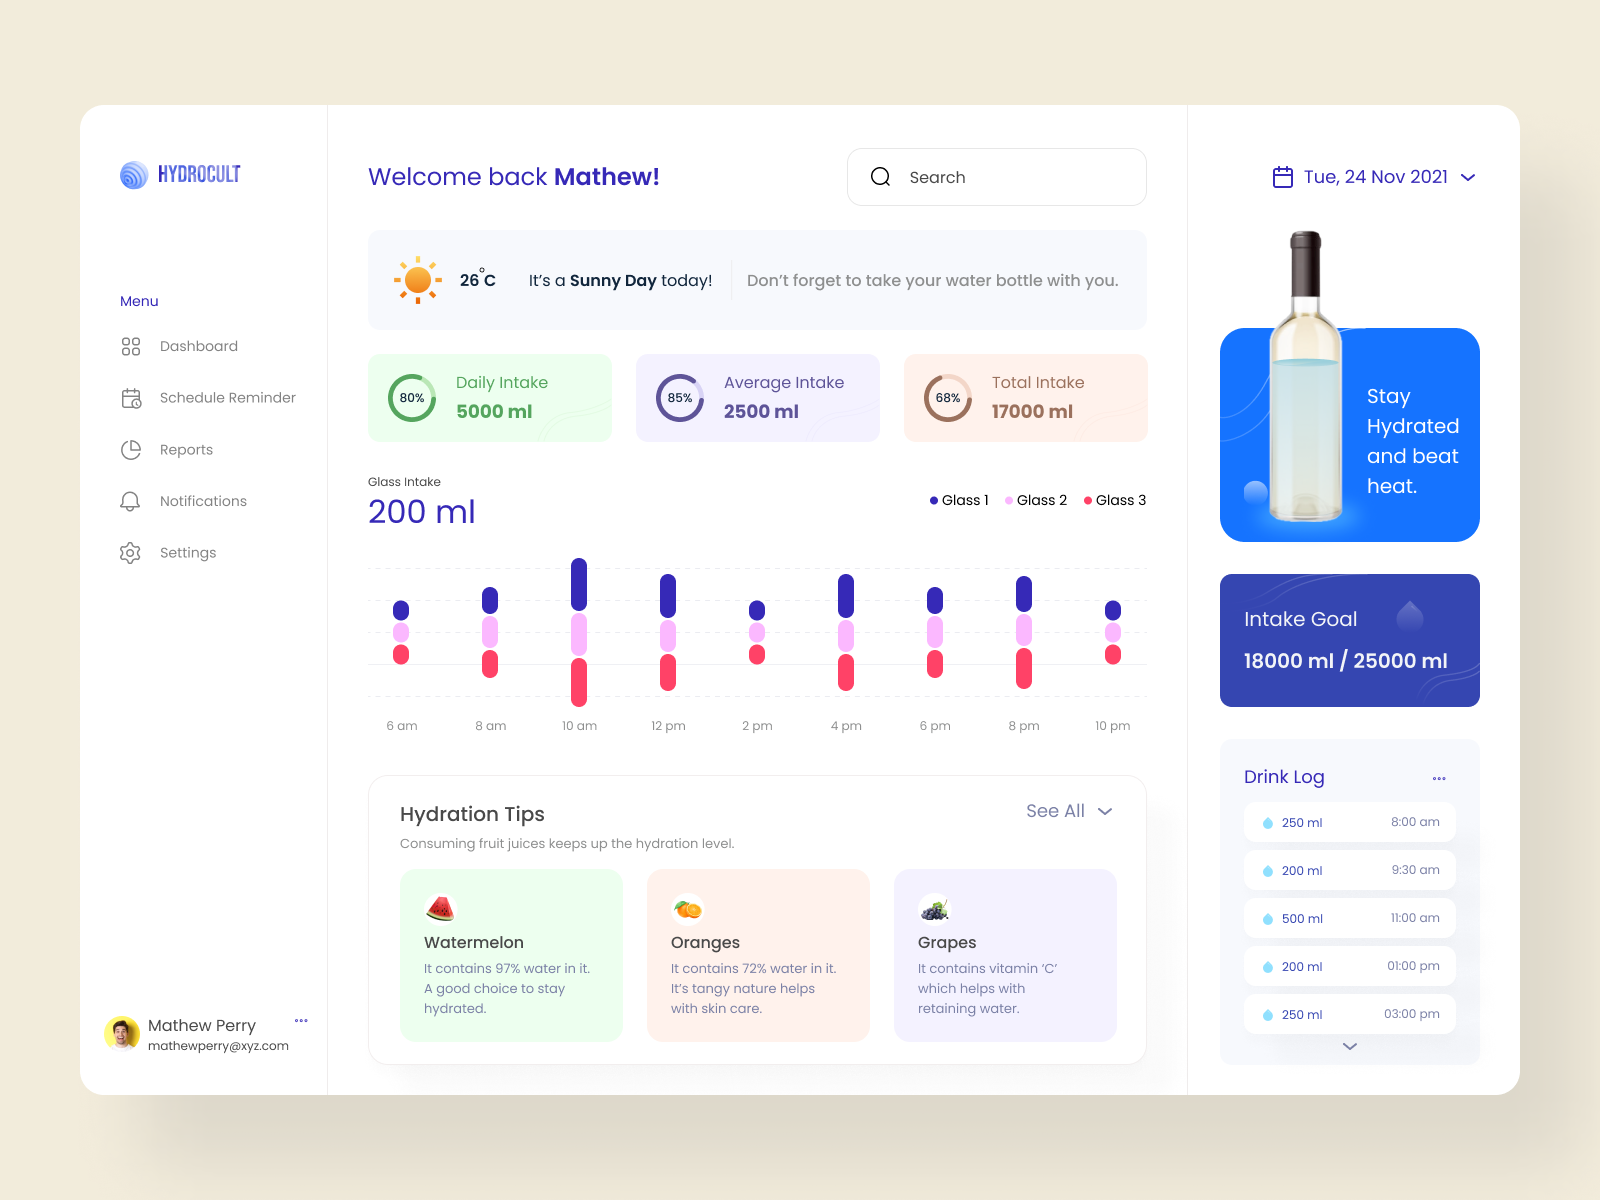This screenshot has height=1200, width=1600.
Task: Select the 8:00 am drink log entry
Action: click(1350, 822)
